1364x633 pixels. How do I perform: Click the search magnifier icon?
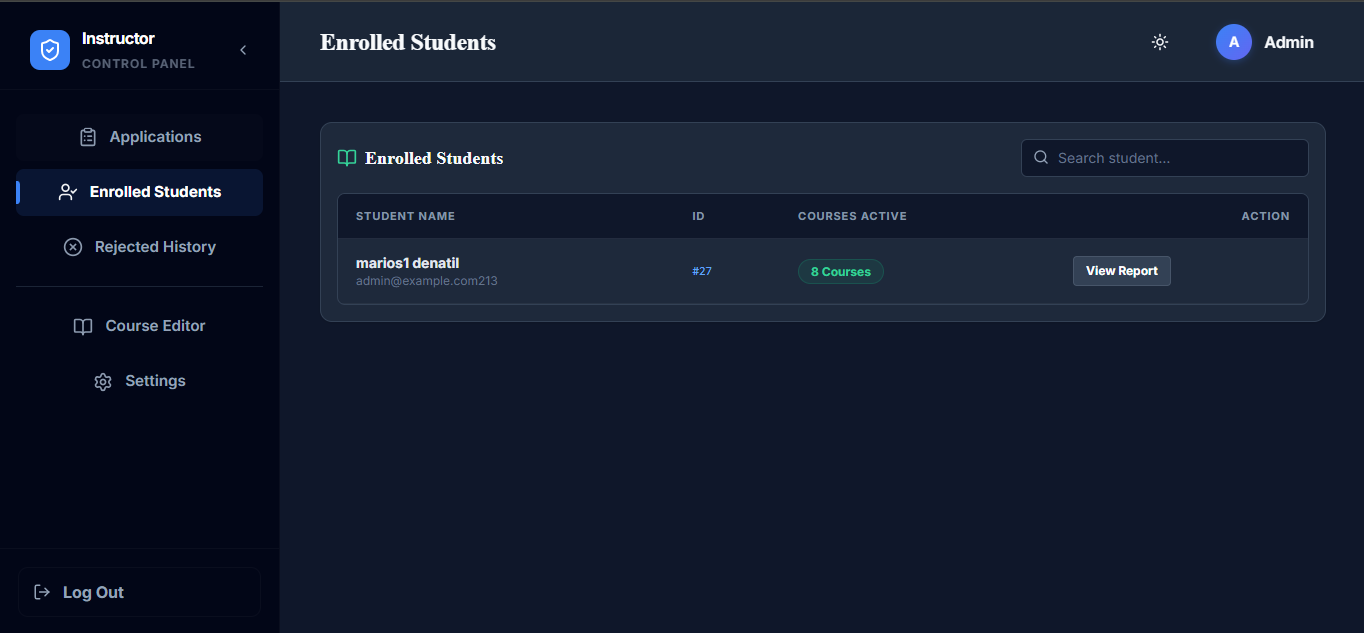1040,157
